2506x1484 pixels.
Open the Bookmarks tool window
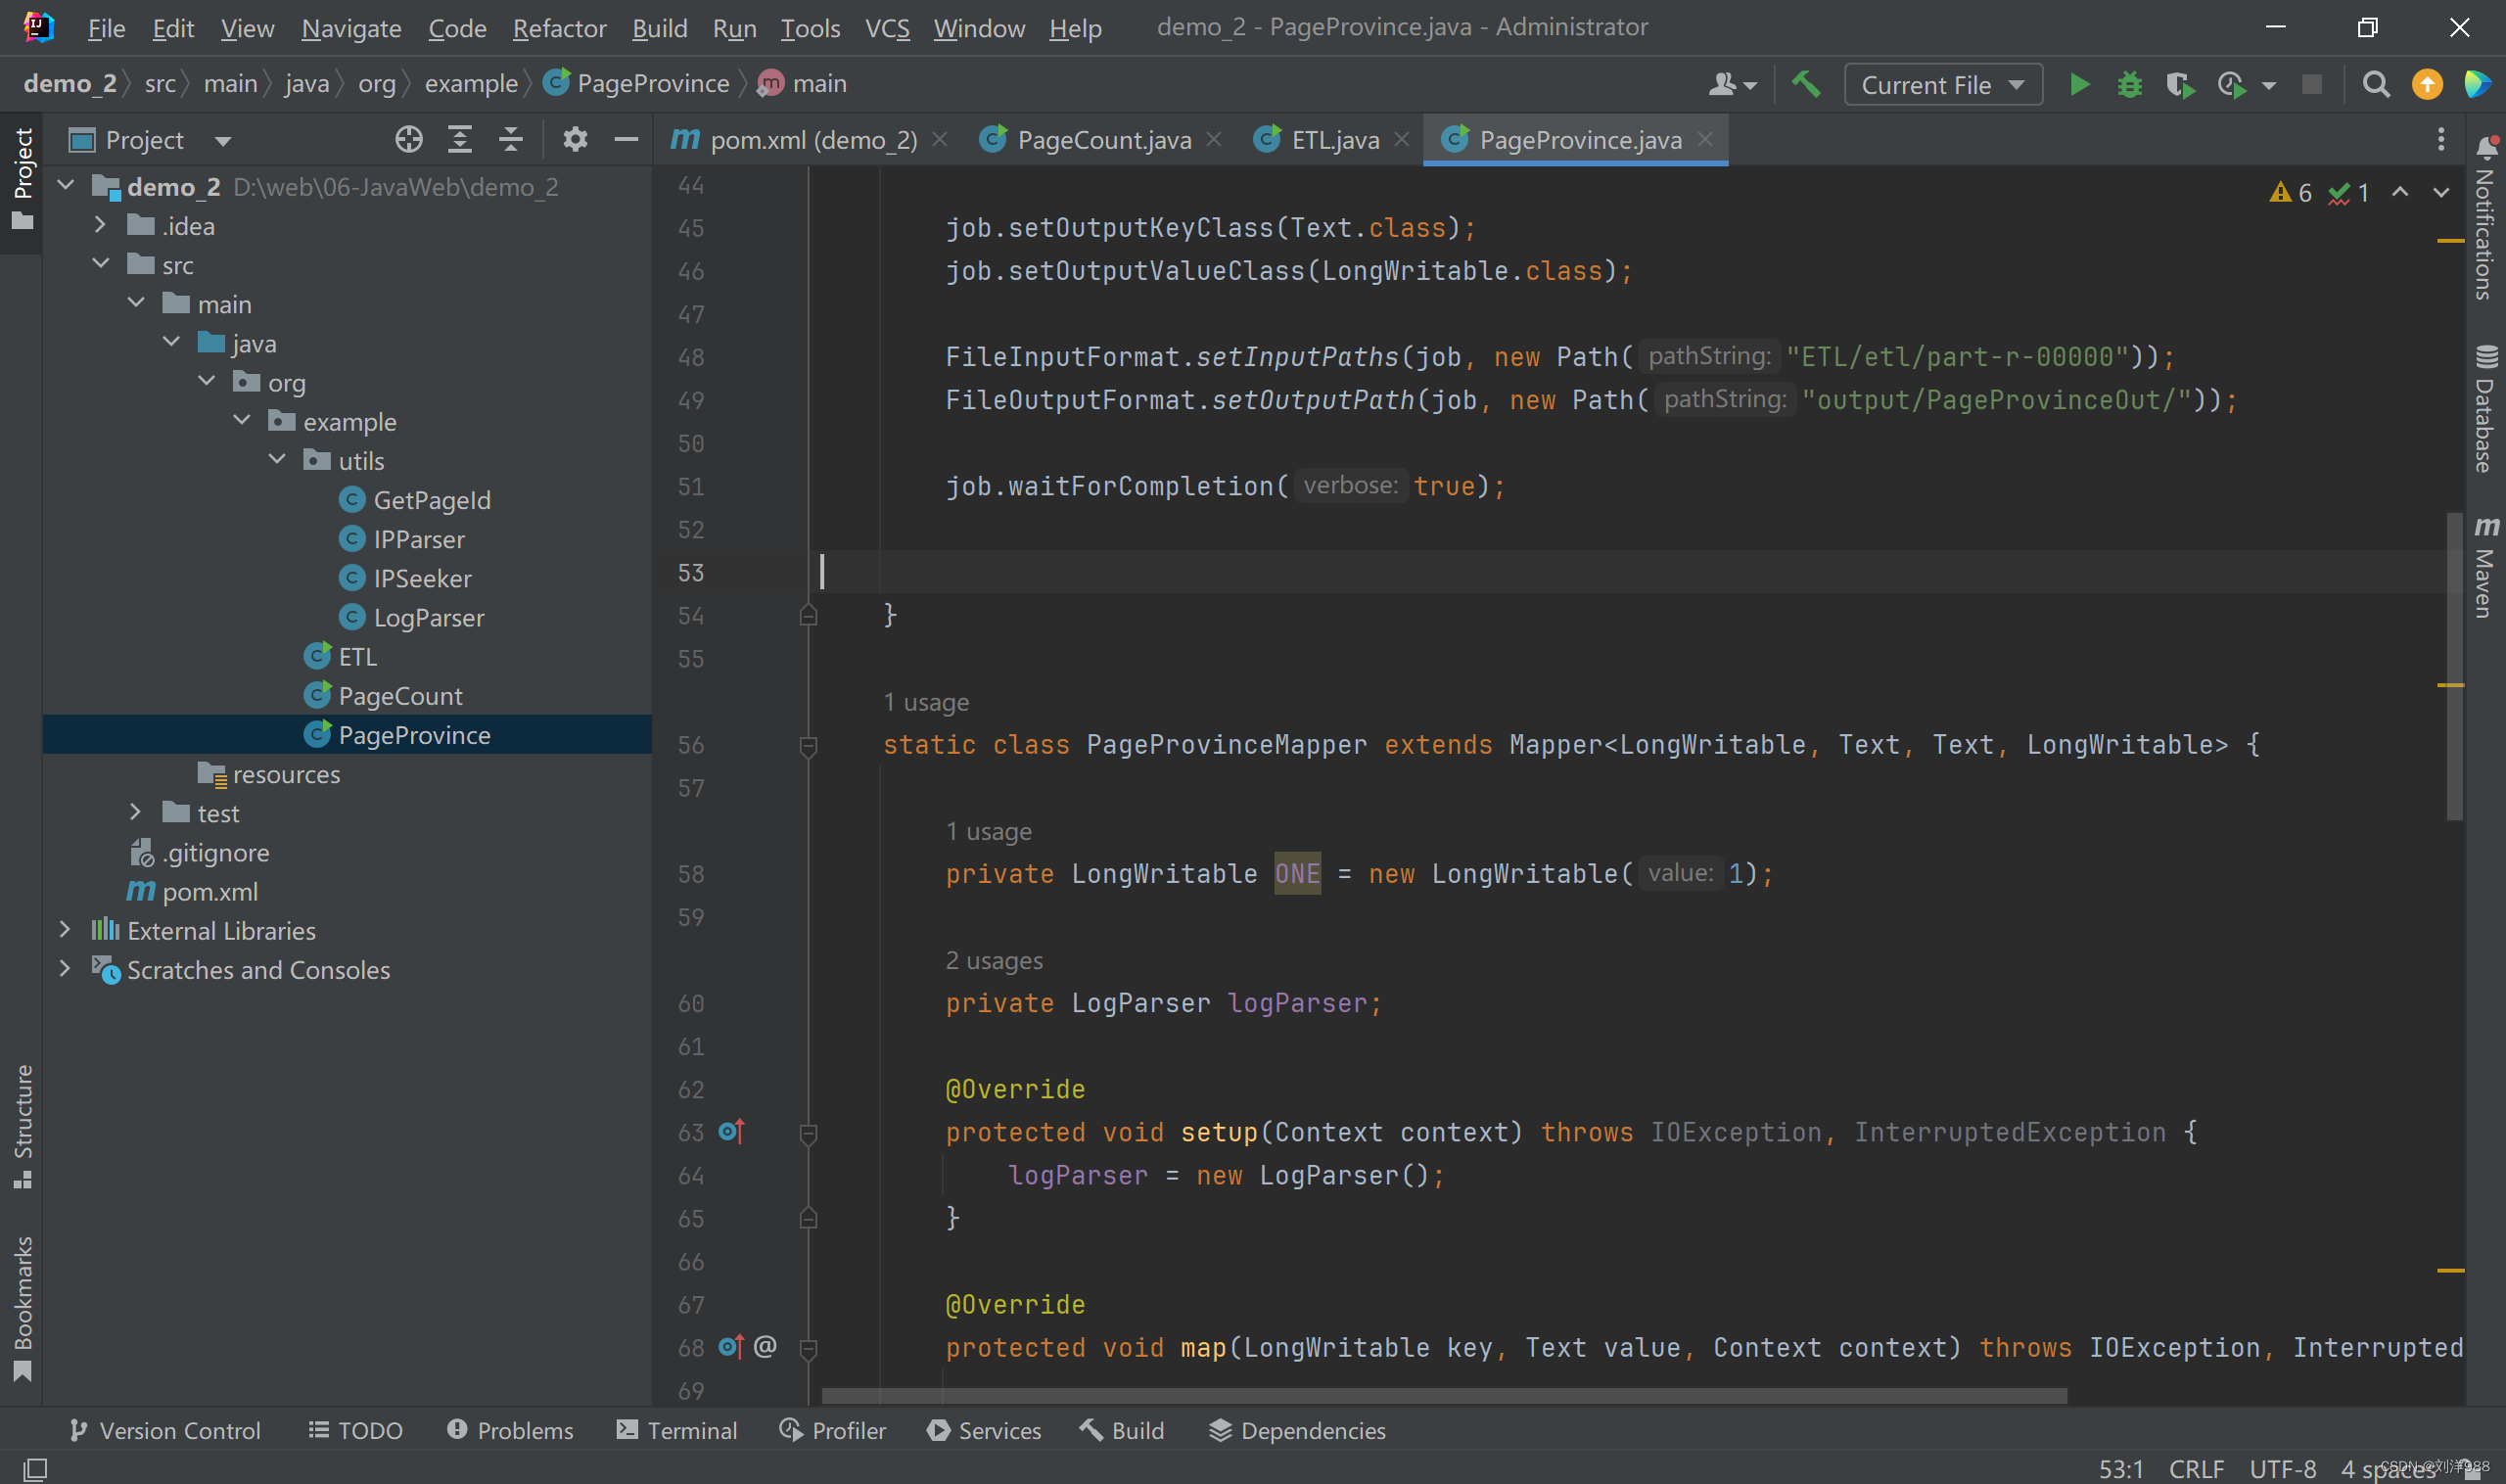point(22,1308)
